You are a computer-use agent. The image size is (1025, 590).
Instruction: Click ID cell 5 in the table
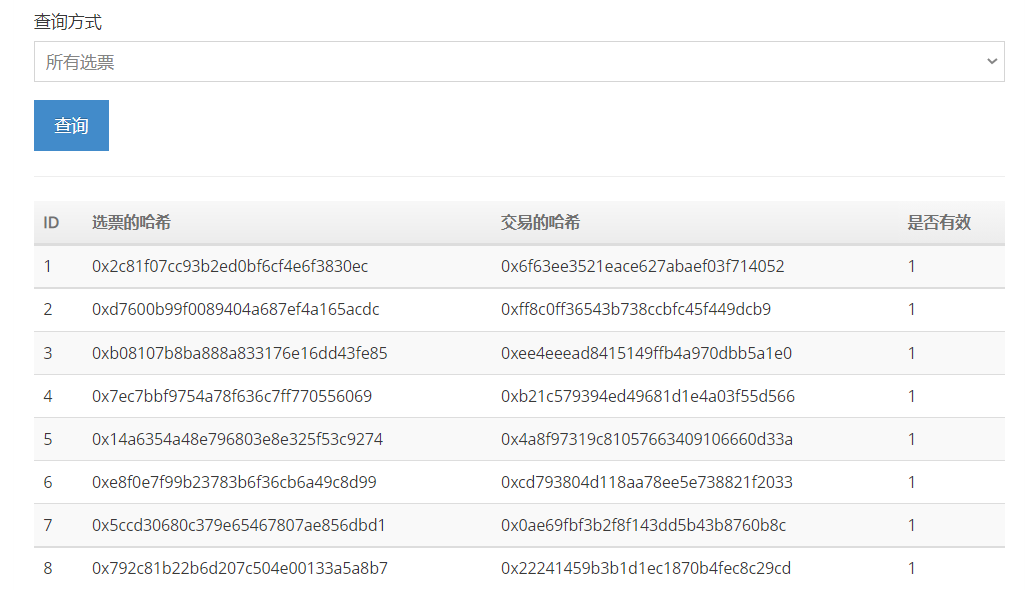(48, 439)
